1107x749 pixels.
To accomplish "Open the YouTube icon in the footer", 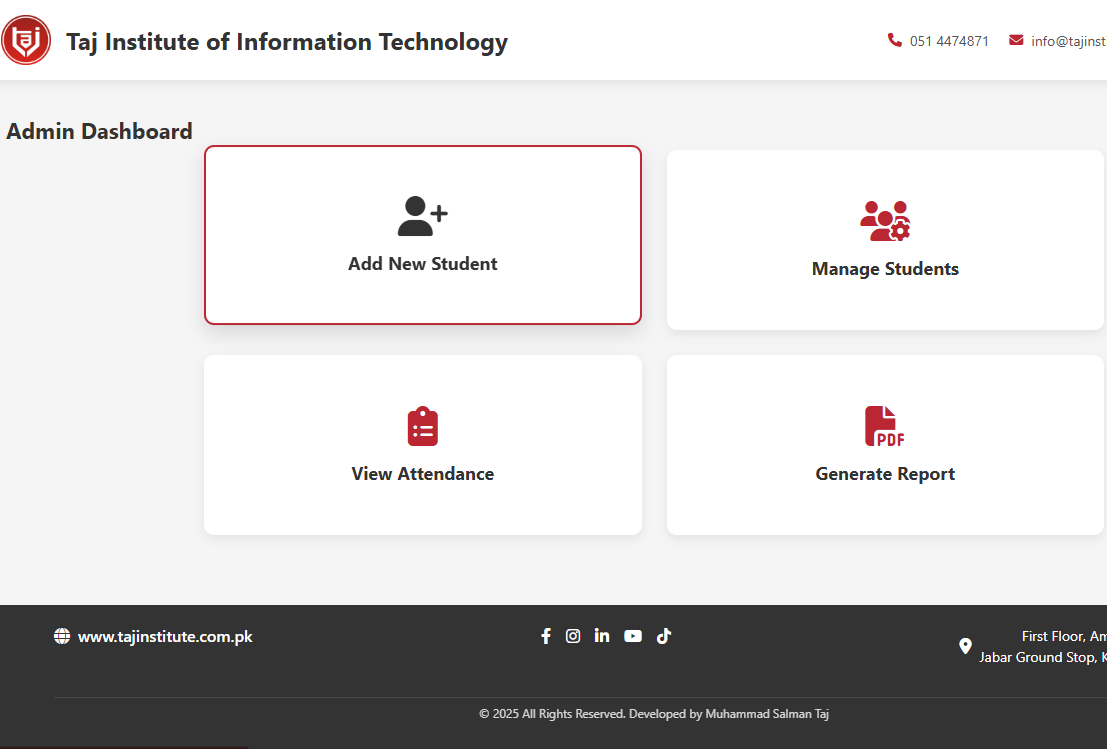I will (x=633, y=636).
